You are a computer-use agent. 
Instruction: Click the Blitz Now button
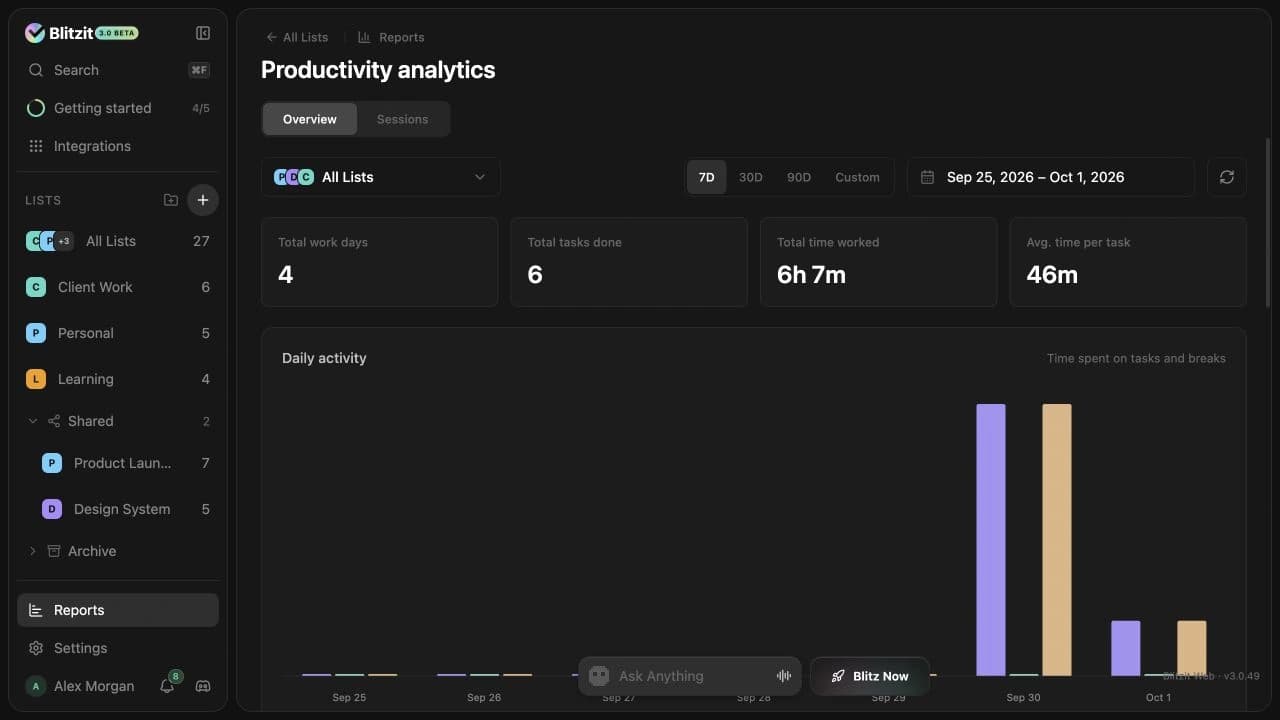[x=870, y=676]
